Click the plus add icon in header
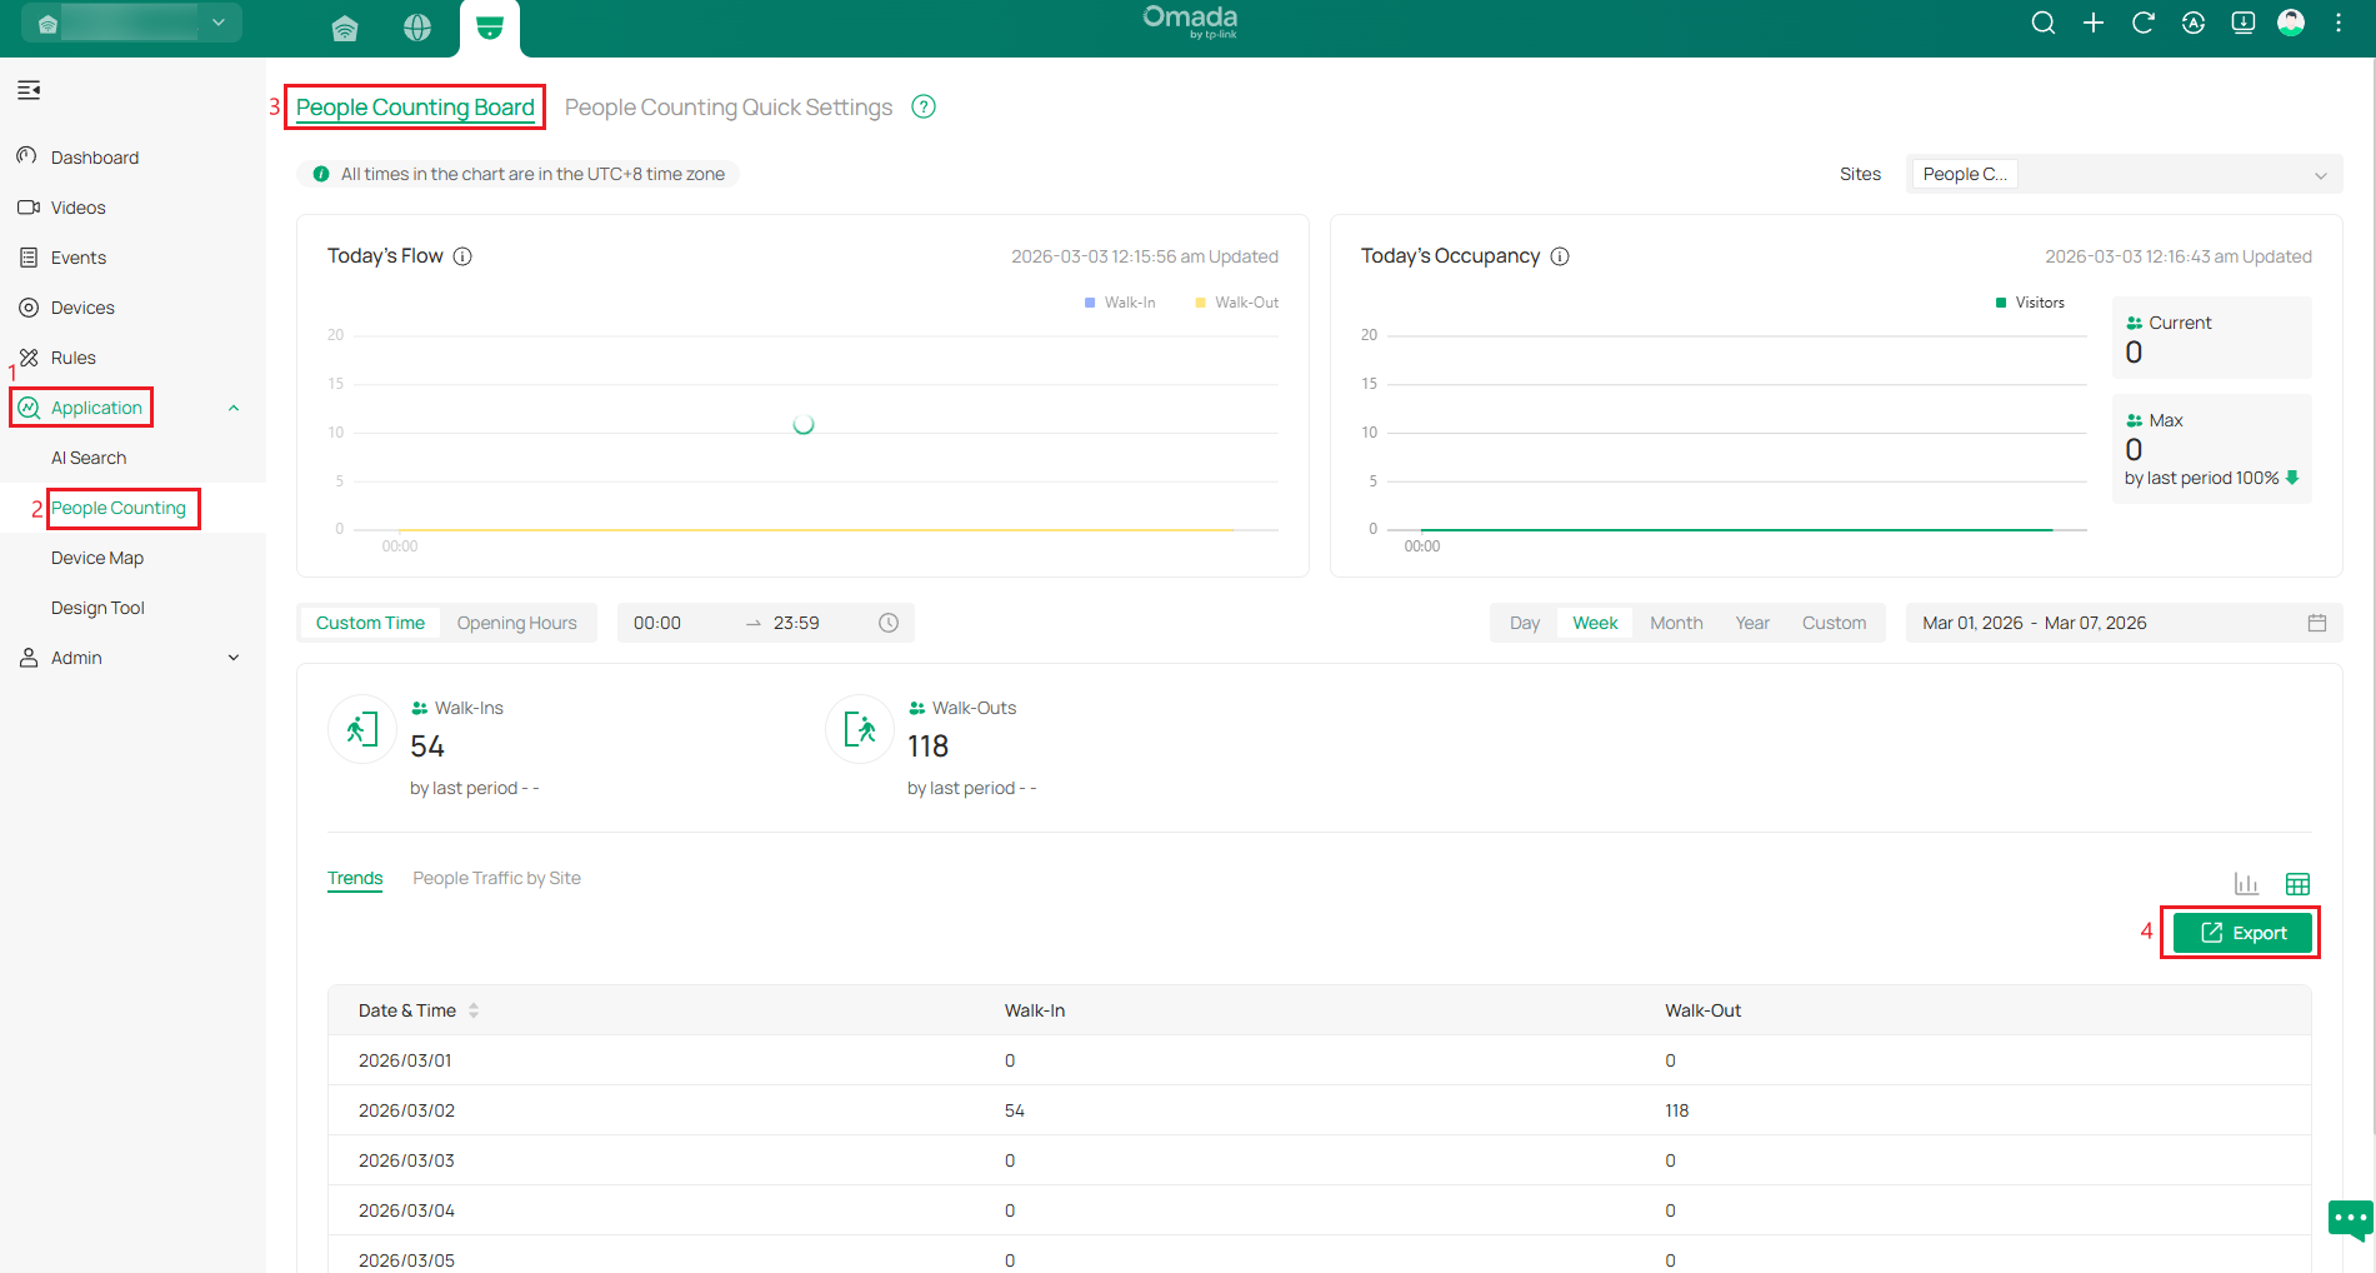This screenshot has width=2376, height=1273. [2093, 23]
